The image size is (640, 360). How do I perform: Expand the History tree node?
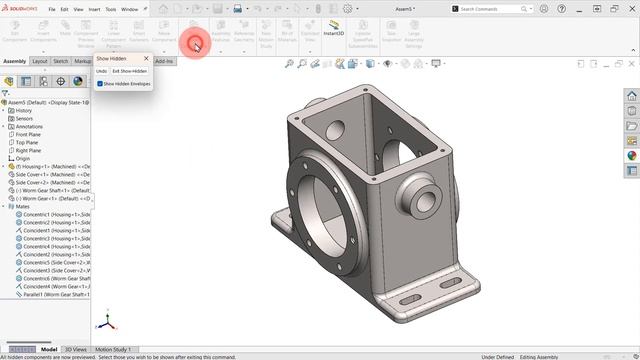3,111
